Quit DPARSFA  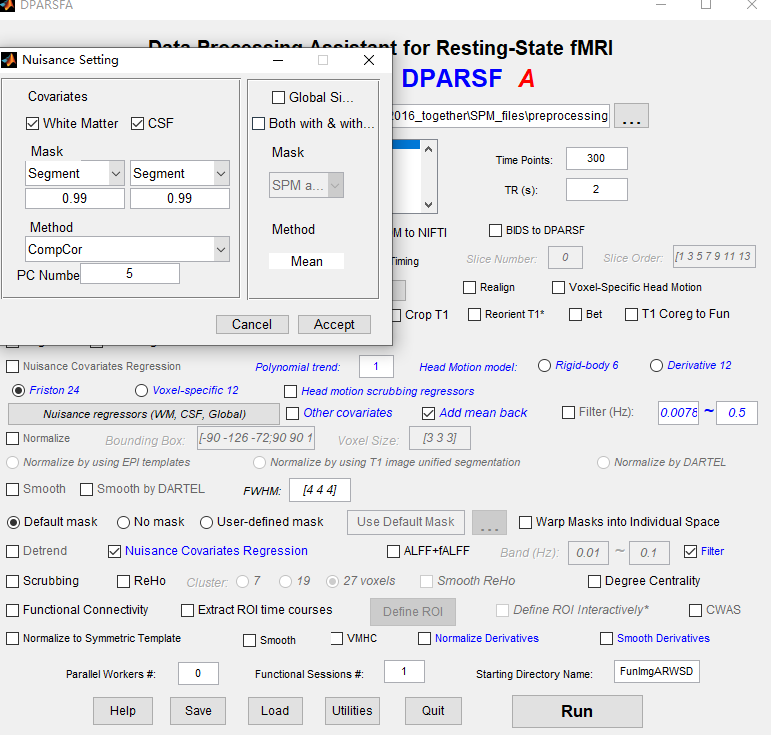(433, 711)
